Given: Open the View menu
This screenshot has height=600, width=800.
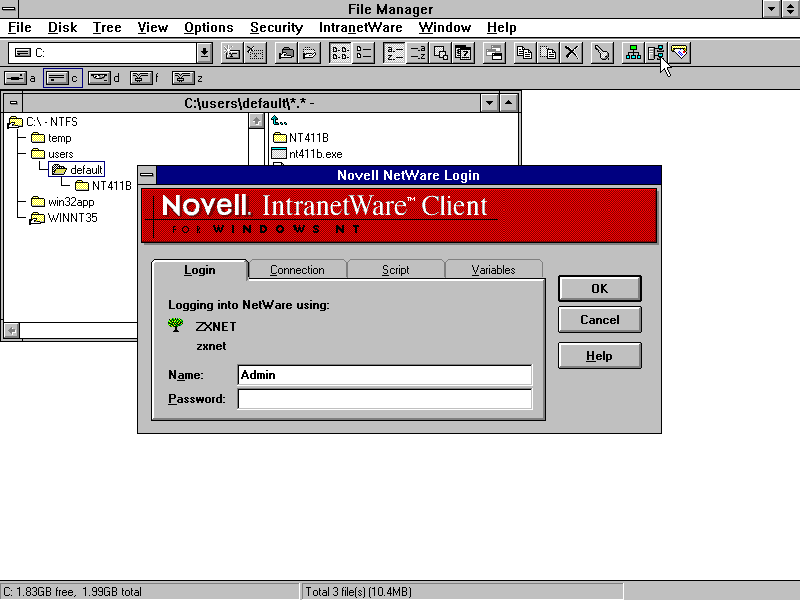Looking at the screenshot, I should [x=153, y=28].
